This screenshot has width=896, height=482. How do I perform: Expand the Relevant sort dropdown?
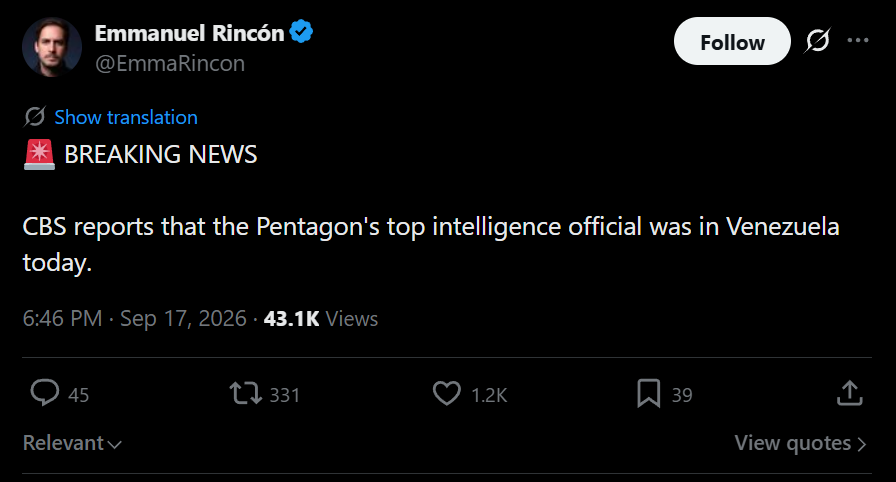tap(72, 443)
